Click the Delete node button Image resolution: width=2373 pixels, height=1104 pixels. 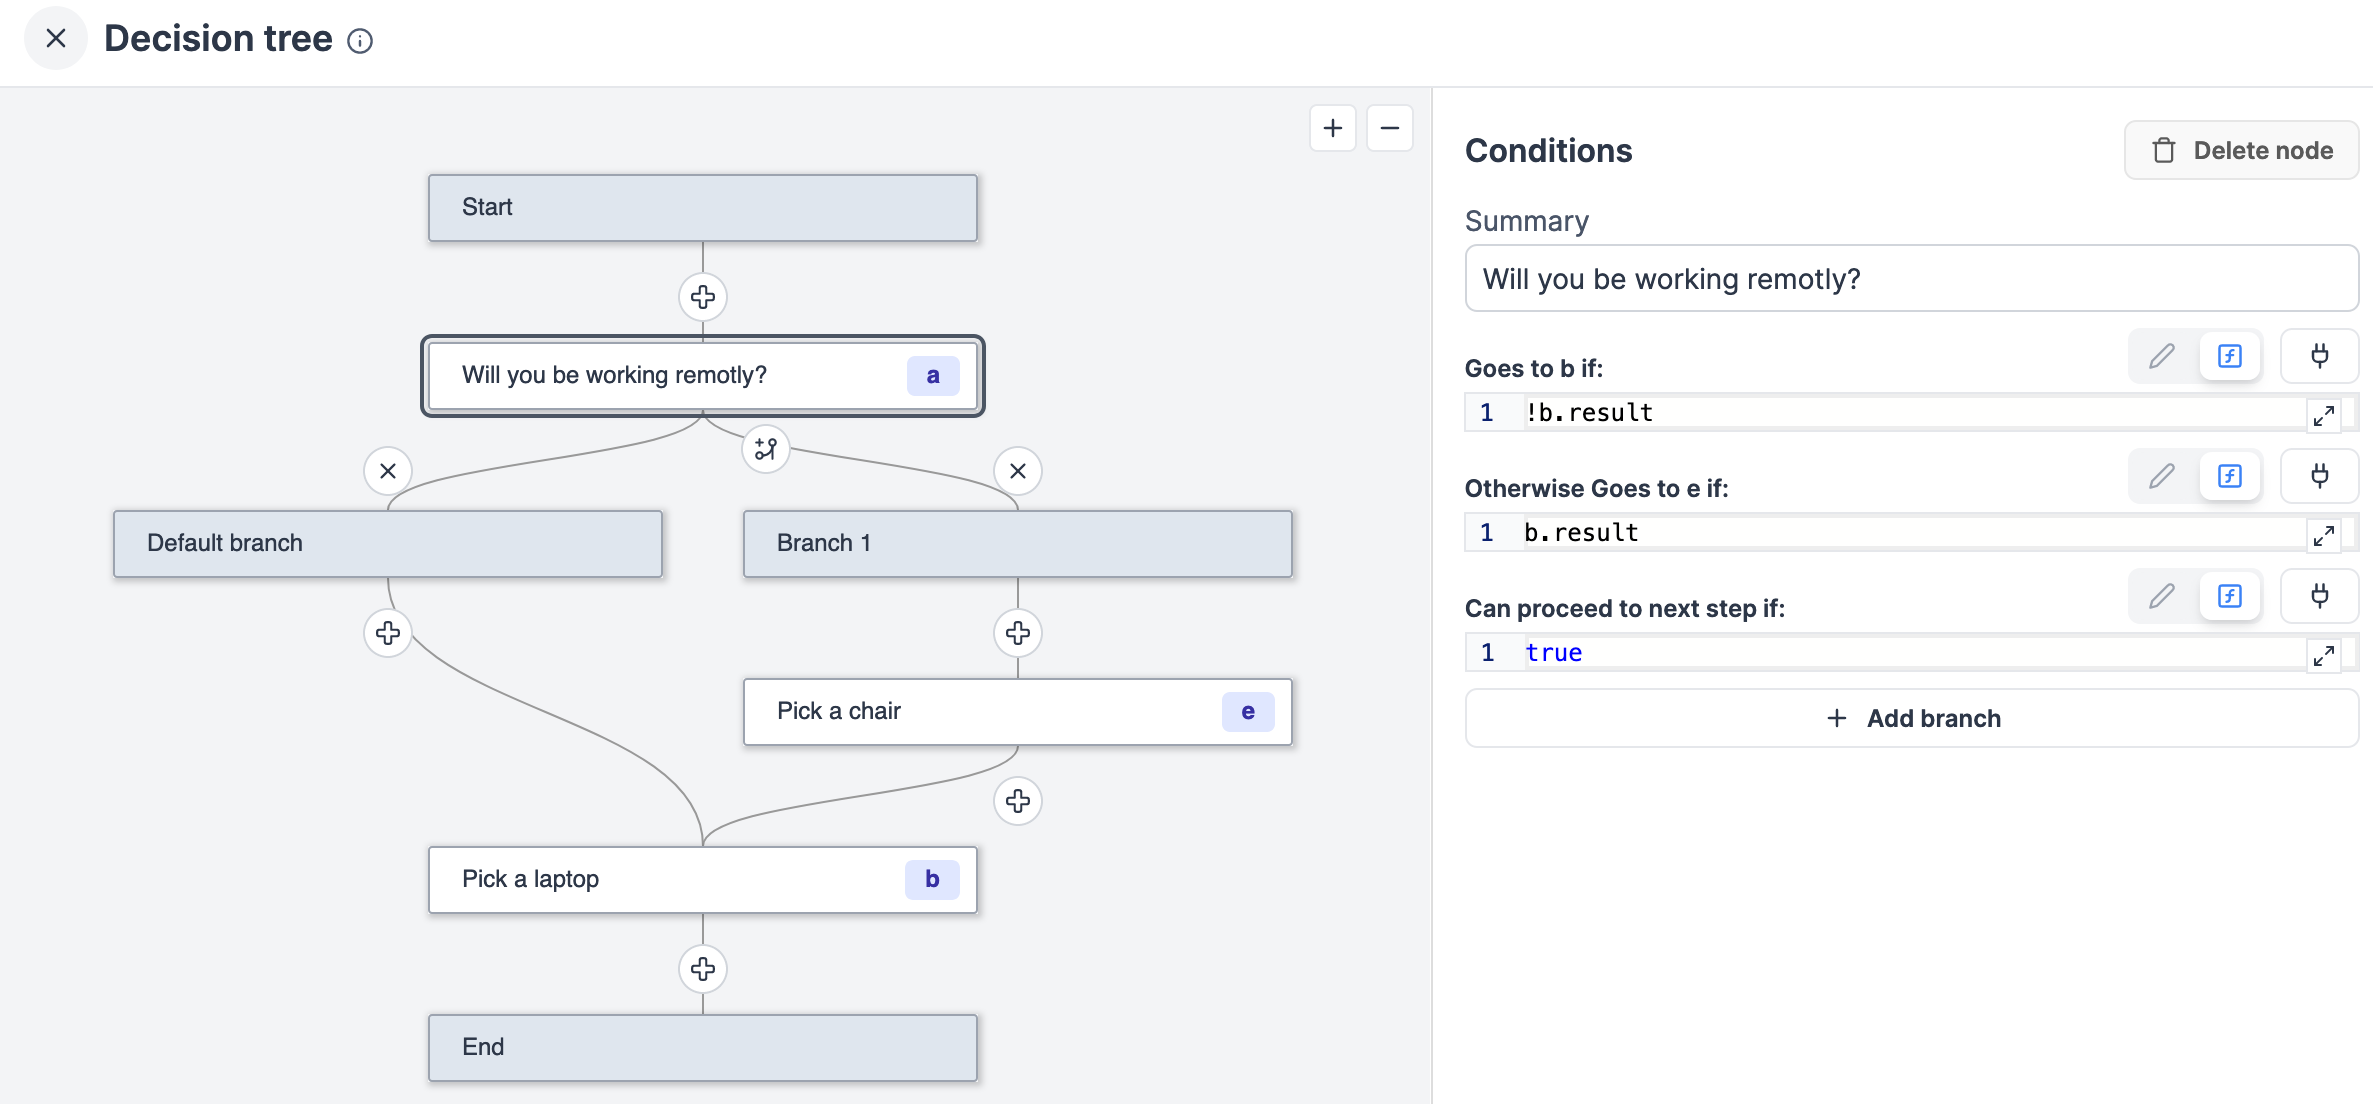pyautogui.click(x=2241, y=151)
